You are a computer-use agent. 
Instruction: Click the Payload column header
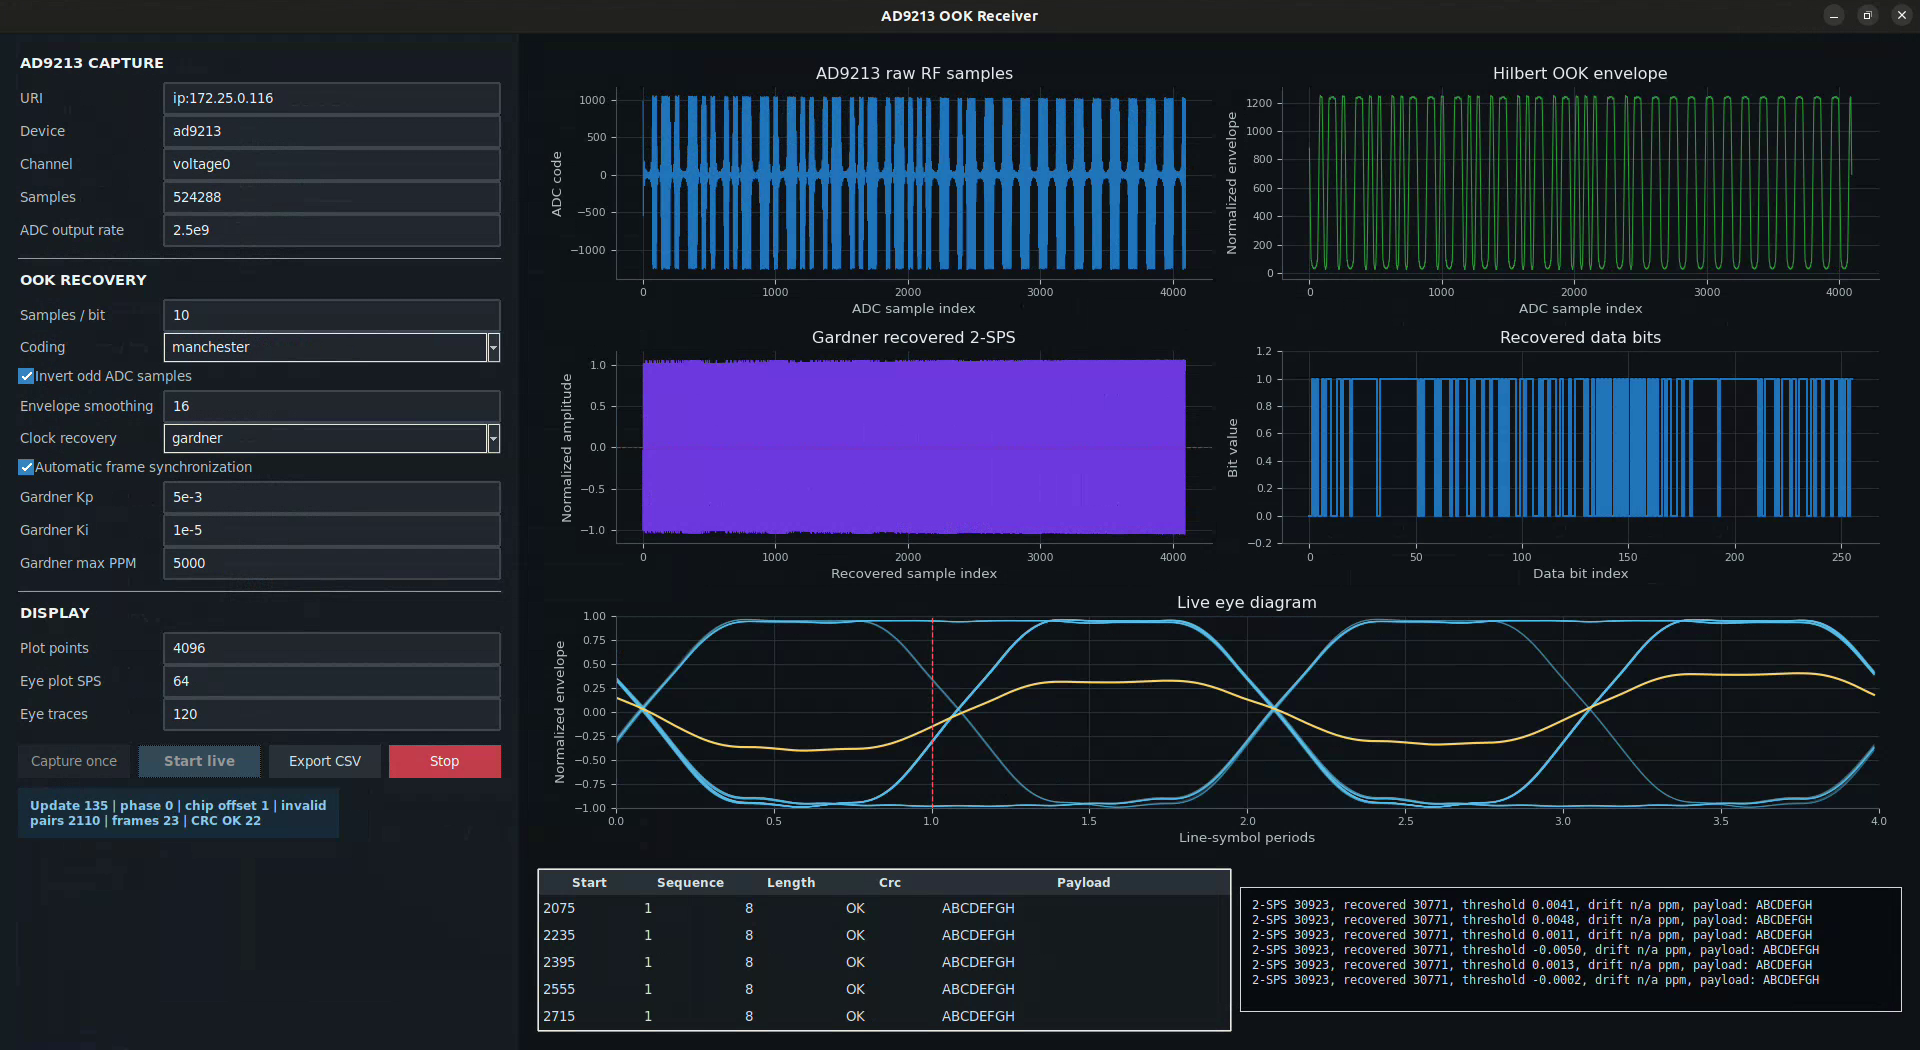coord(1083,882)
